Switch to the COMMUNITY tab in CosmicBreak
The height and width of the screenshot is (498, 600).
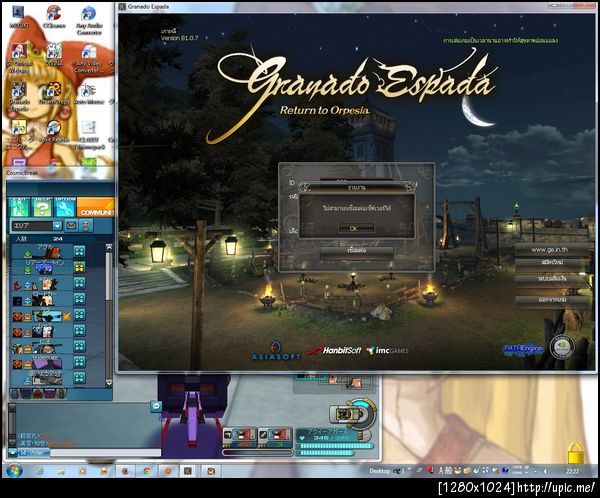click(x=95, y=207)
